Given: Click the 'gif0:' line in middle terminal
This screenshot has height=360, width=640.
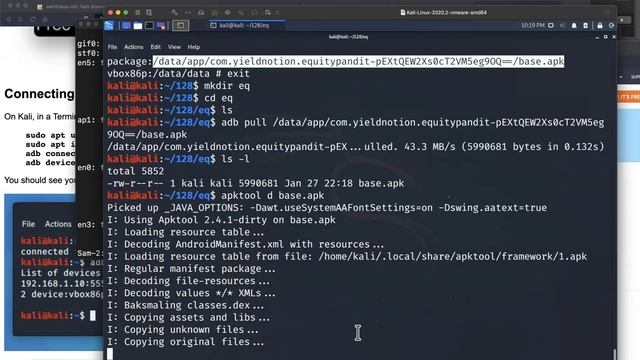Looking at the screenshot, I should 89,44.
